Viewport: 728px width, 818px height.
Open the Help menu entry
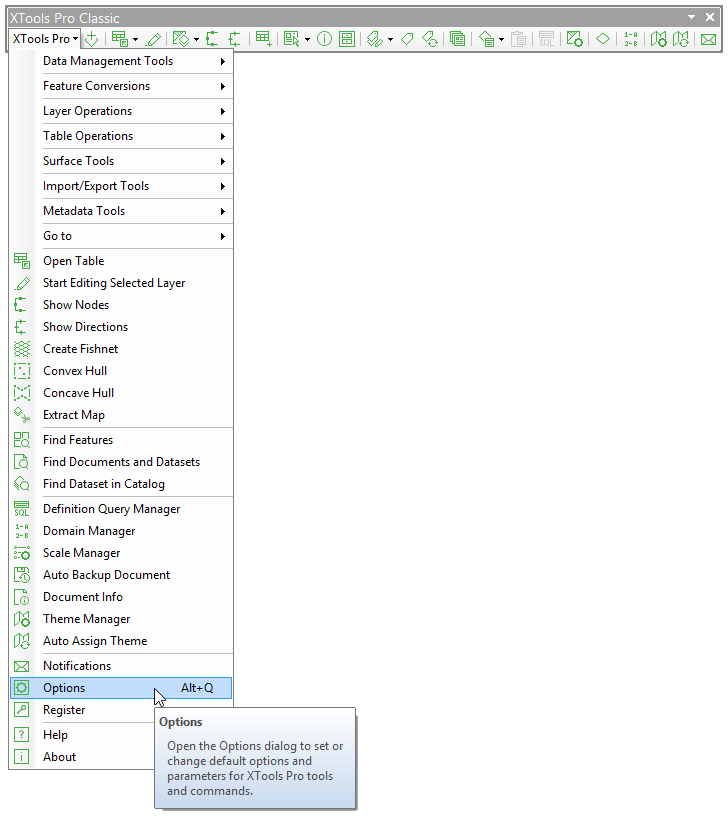point(82,735)
